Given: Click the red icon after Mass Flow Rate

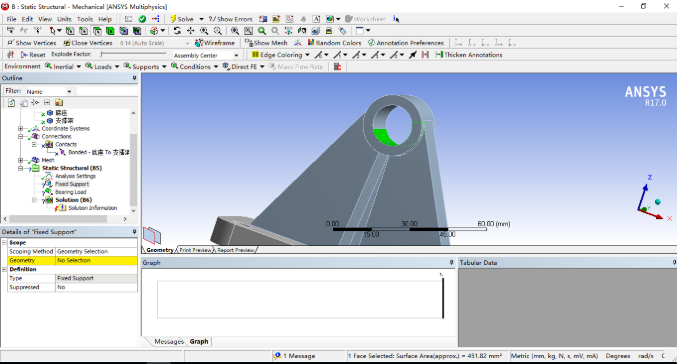Looking at the screenshot, I should [338, 66].
